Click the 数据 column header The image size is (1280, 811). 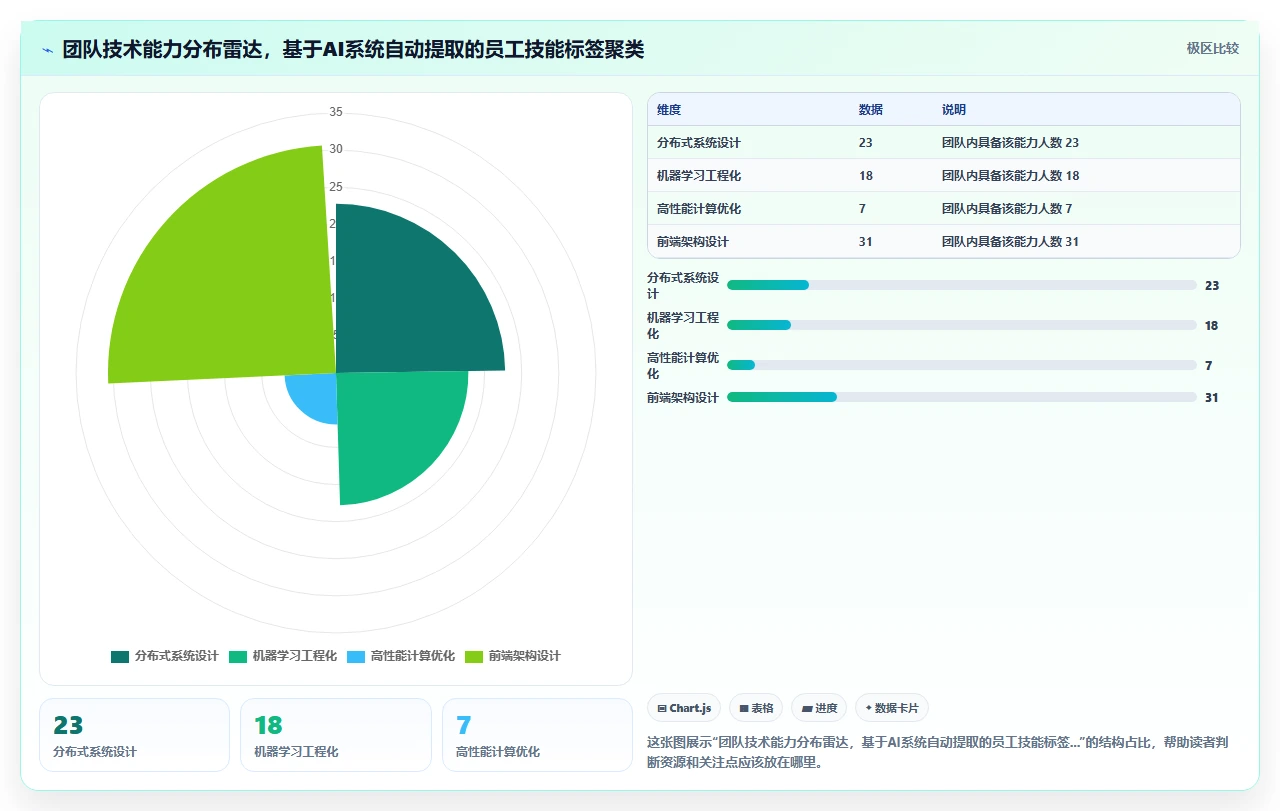(871, 110)
